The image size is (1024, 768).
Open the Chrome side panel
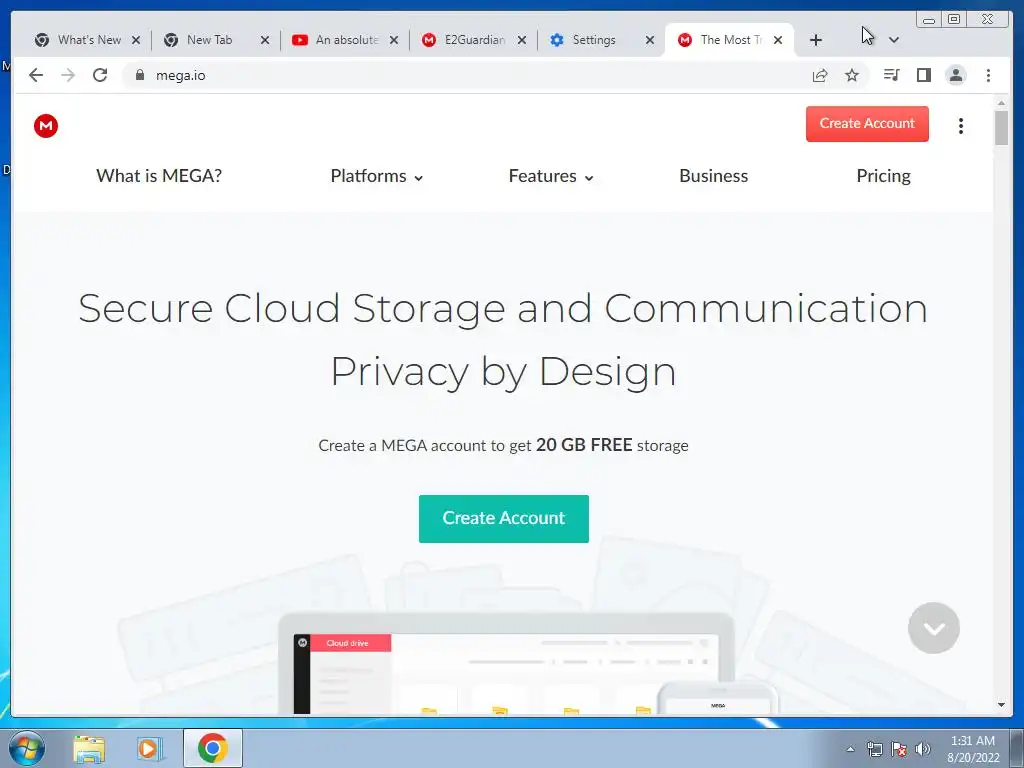pos(923,75)
